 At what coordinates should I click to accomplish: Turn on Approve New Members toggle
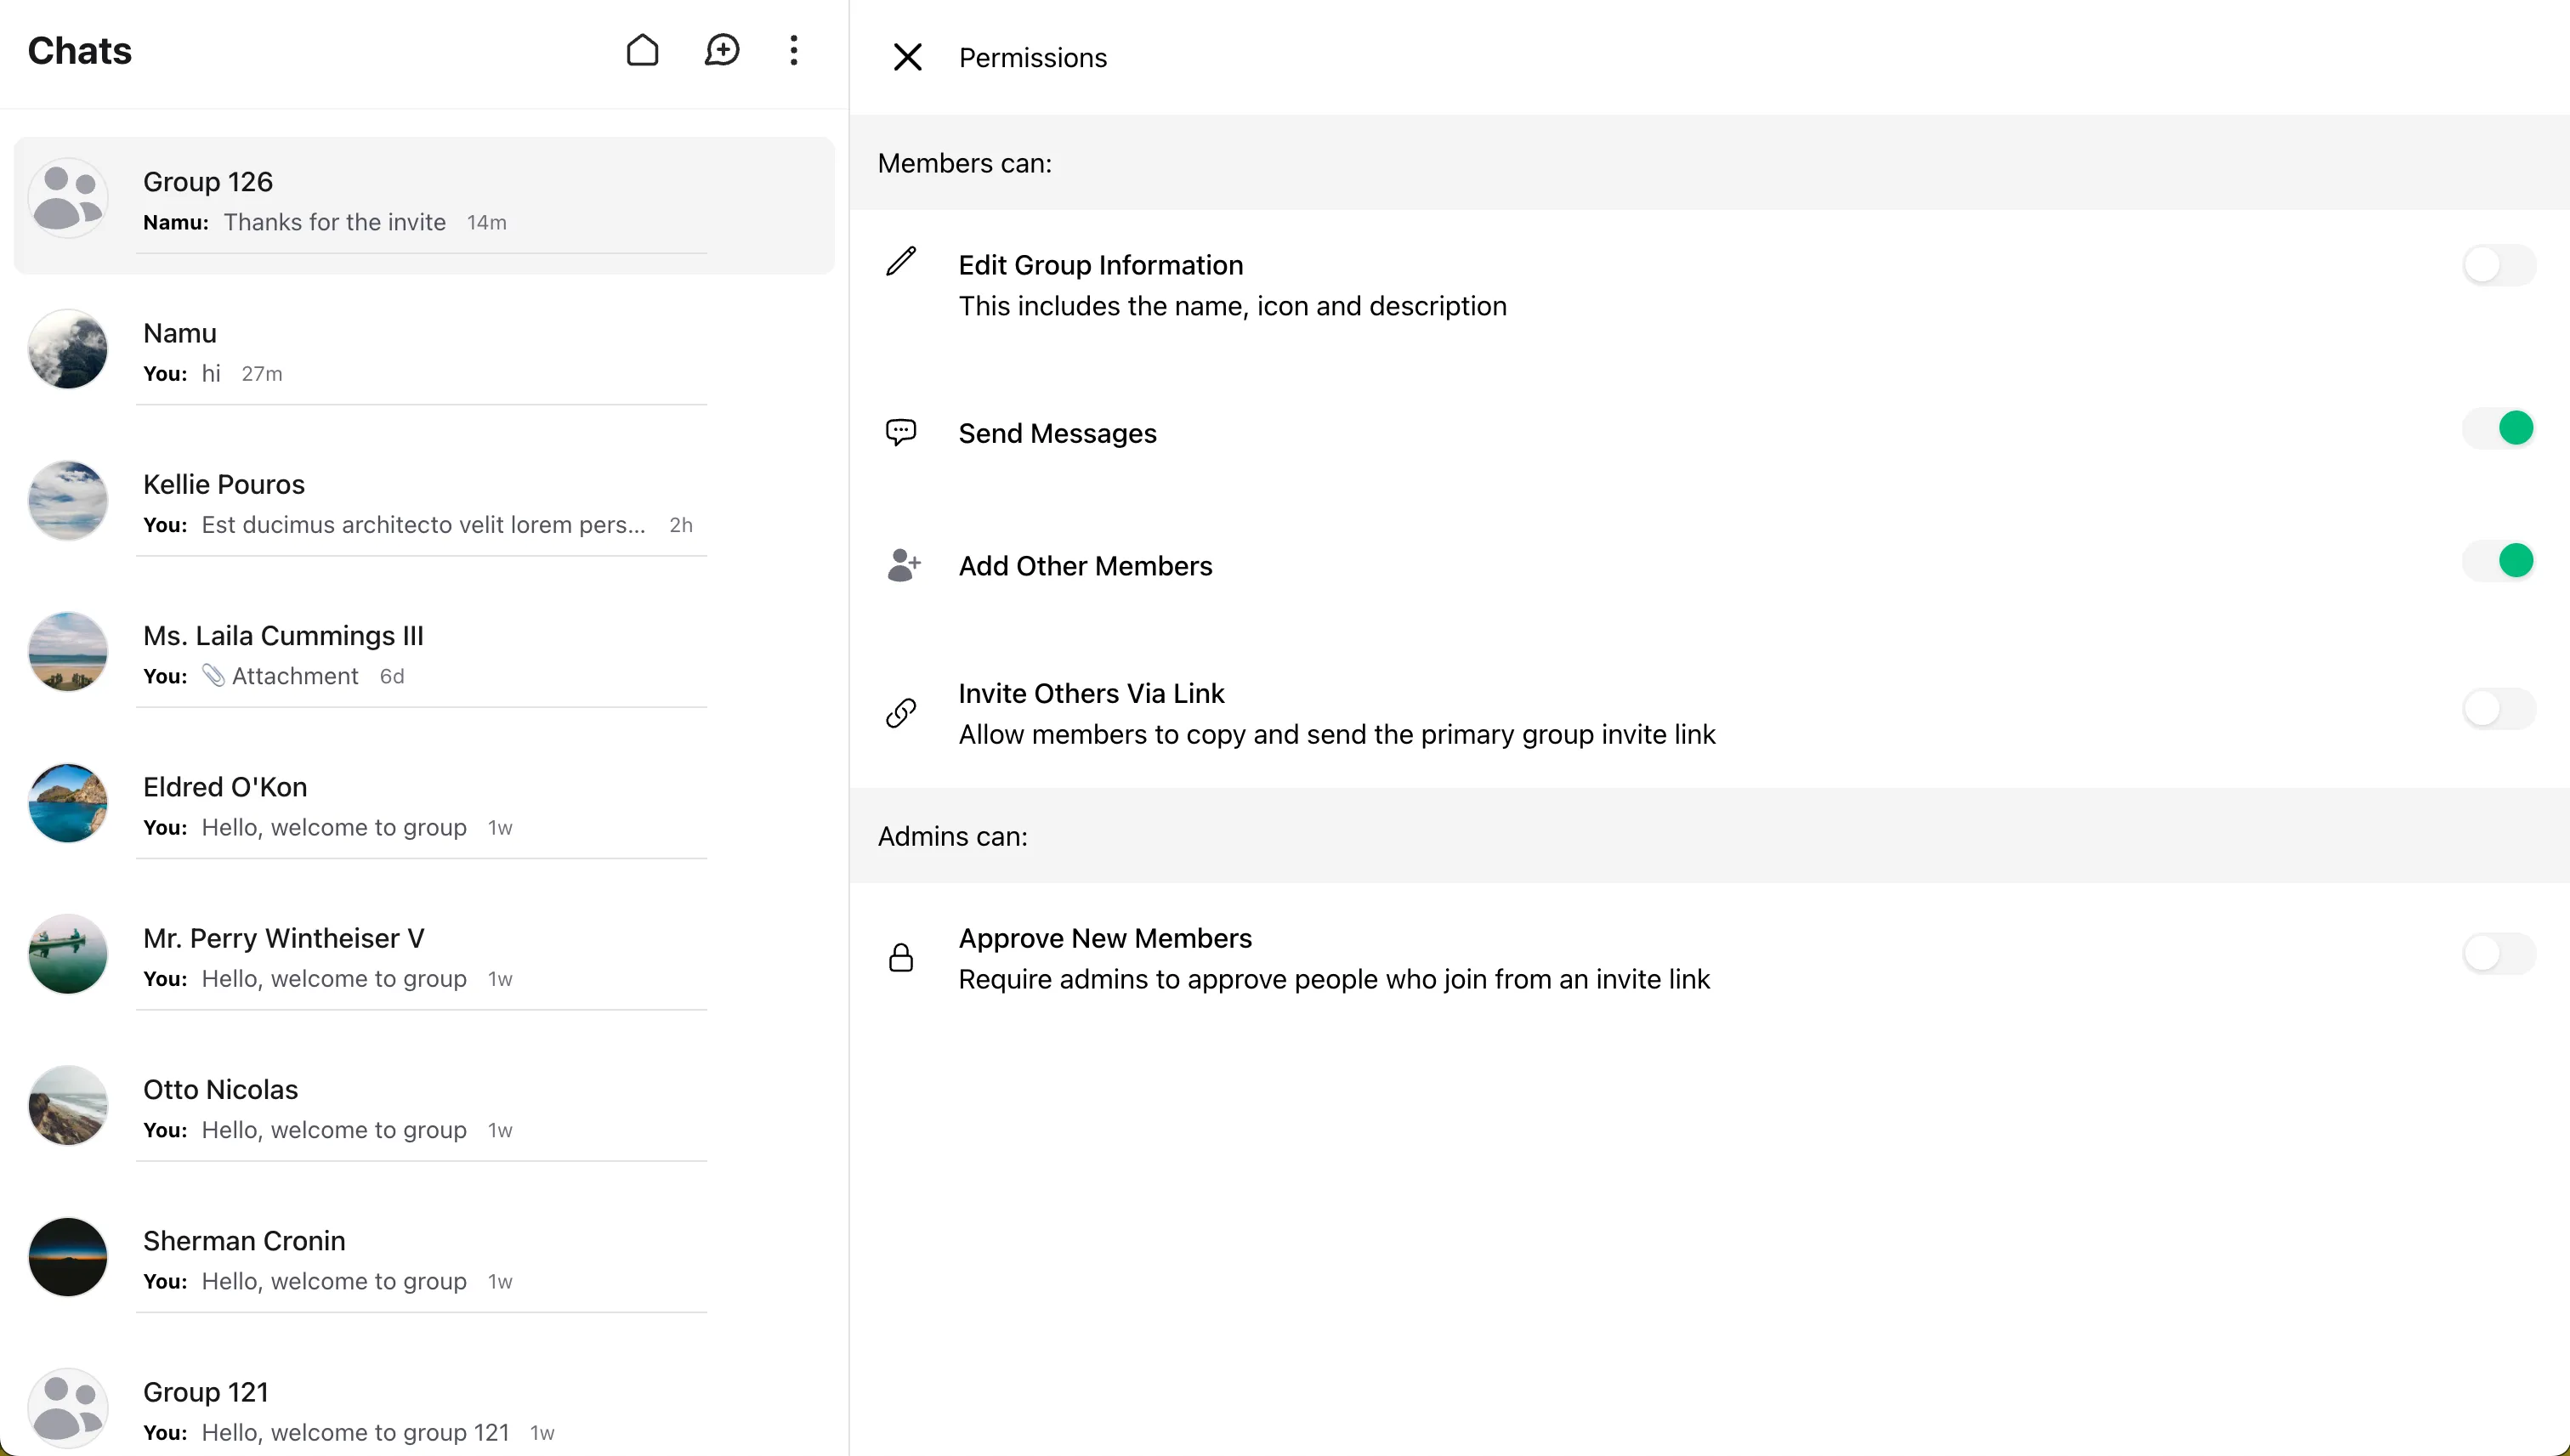tap(2499, 953)
